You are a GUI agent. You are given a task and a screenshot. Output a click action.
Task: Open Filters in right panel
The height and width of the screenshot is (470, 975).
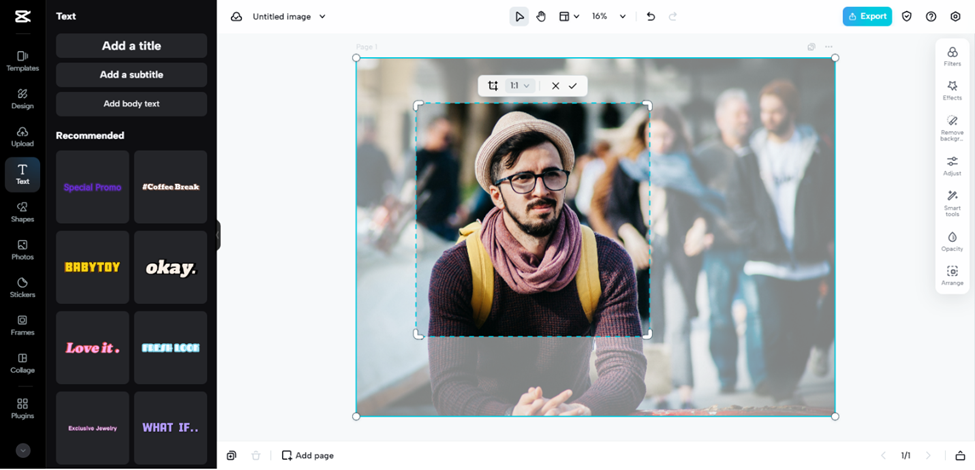952,56
